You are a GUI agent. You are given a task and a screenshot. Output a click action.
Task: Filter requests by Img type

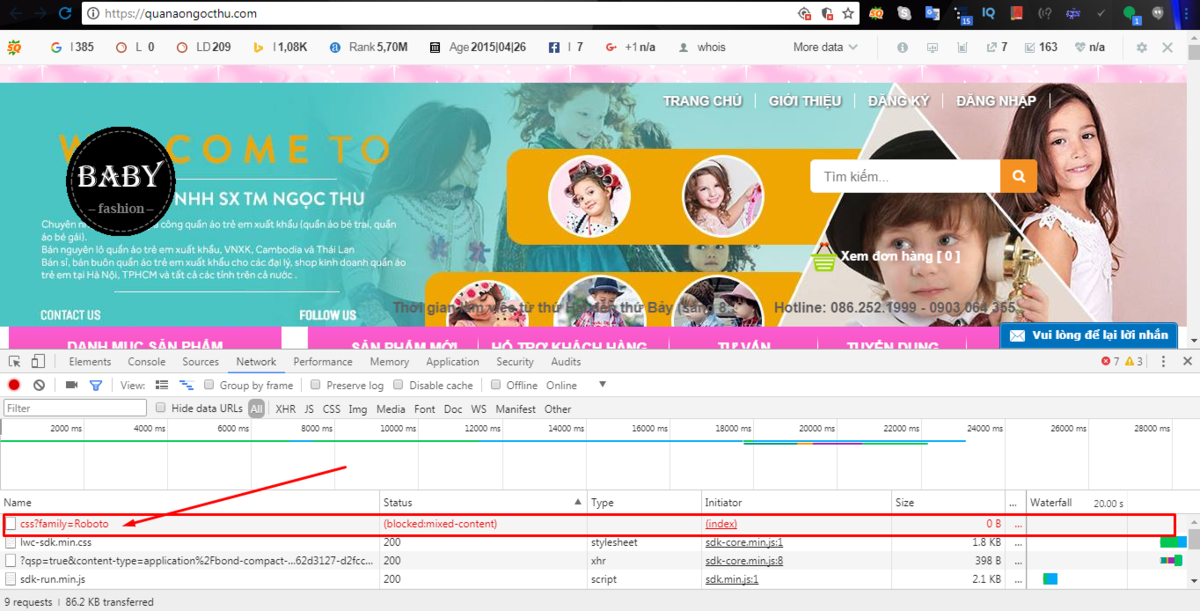pyautogui.click(x=358, y=409)
